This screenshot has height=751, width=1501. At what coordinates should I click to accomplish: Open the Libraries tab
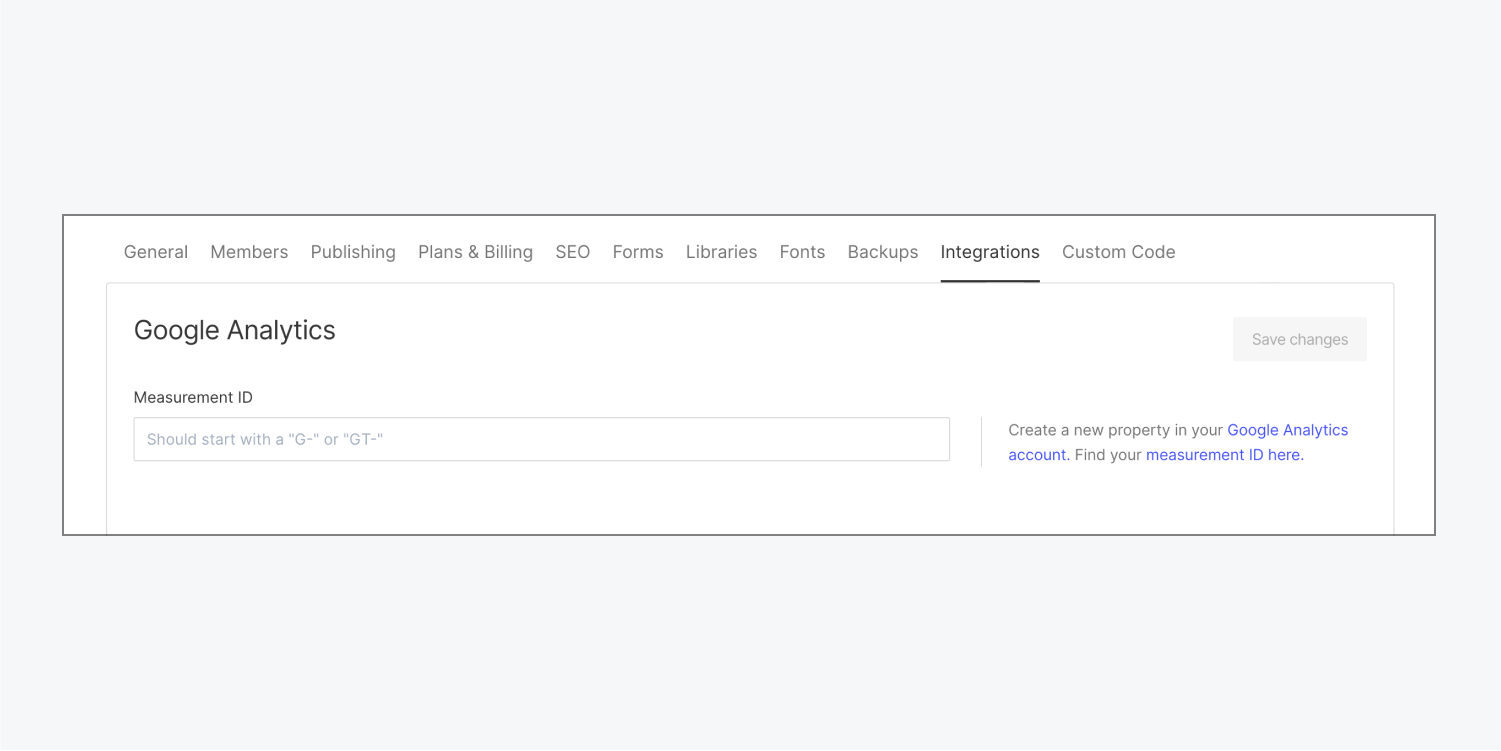721,252
